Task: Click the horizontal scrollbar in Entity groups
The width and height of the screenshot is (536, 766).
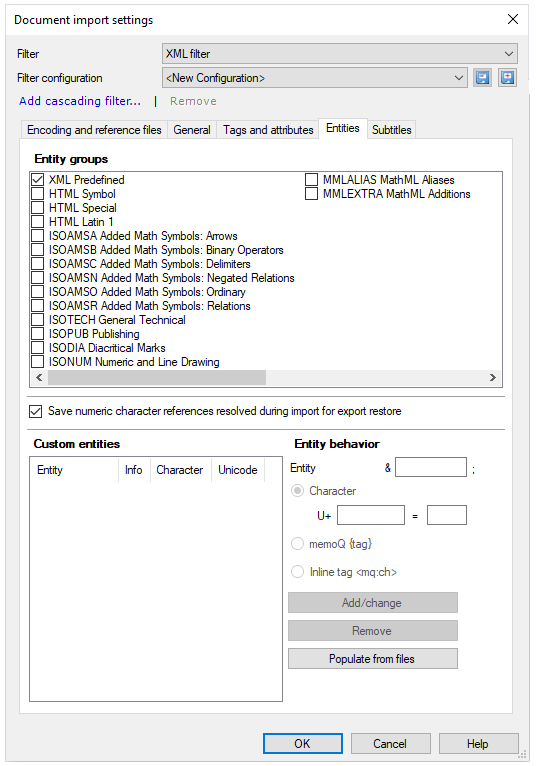Action: click(x=157, y=377)
